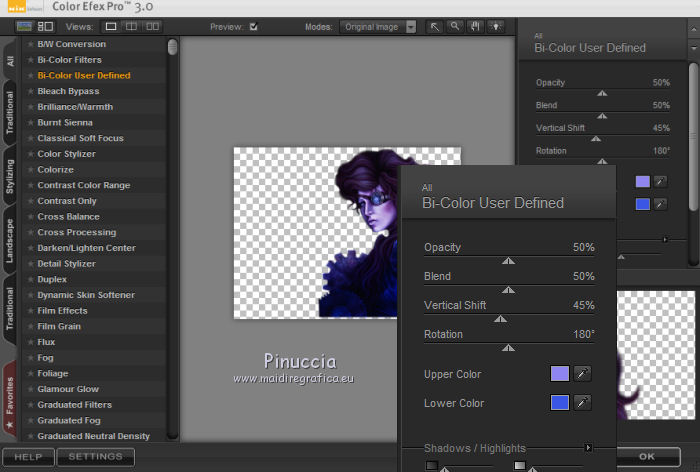Toggle favorite star for Burnt Sienna
The height and width of the screenshot is (472, 700).
coord(30,122)
